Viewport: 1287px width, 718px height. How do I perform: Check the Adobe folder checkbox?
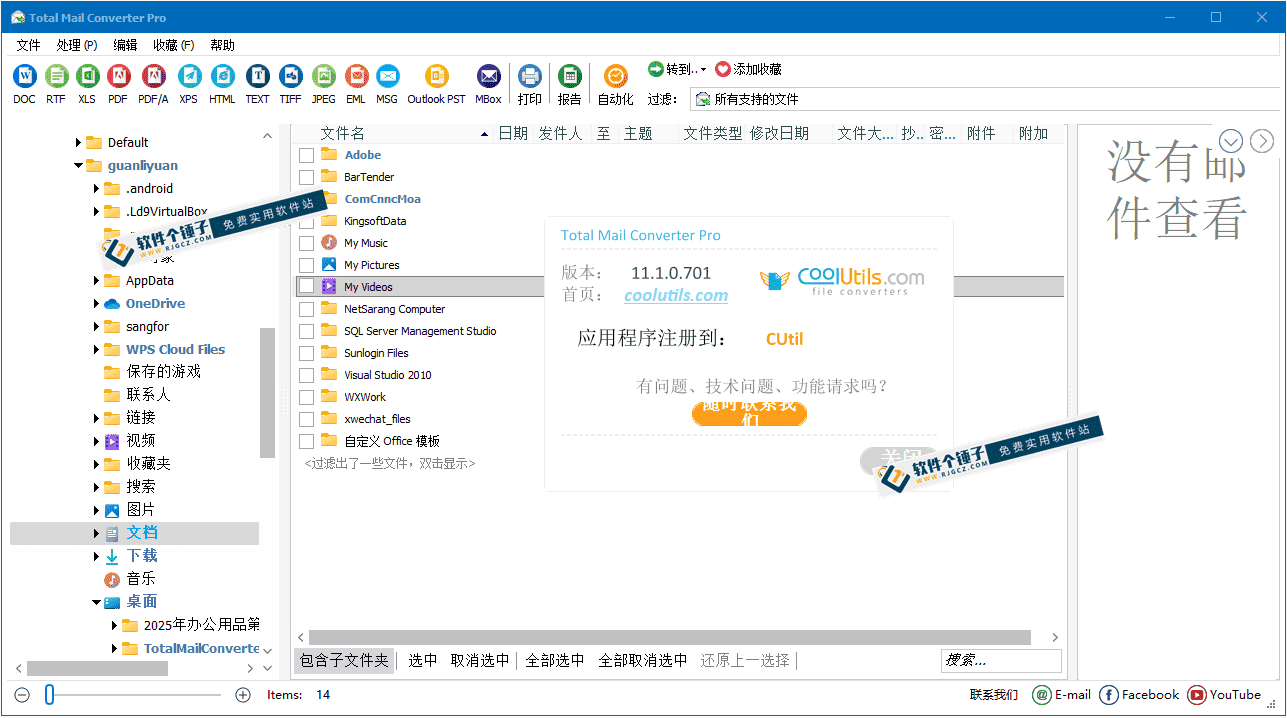[306, 155]
